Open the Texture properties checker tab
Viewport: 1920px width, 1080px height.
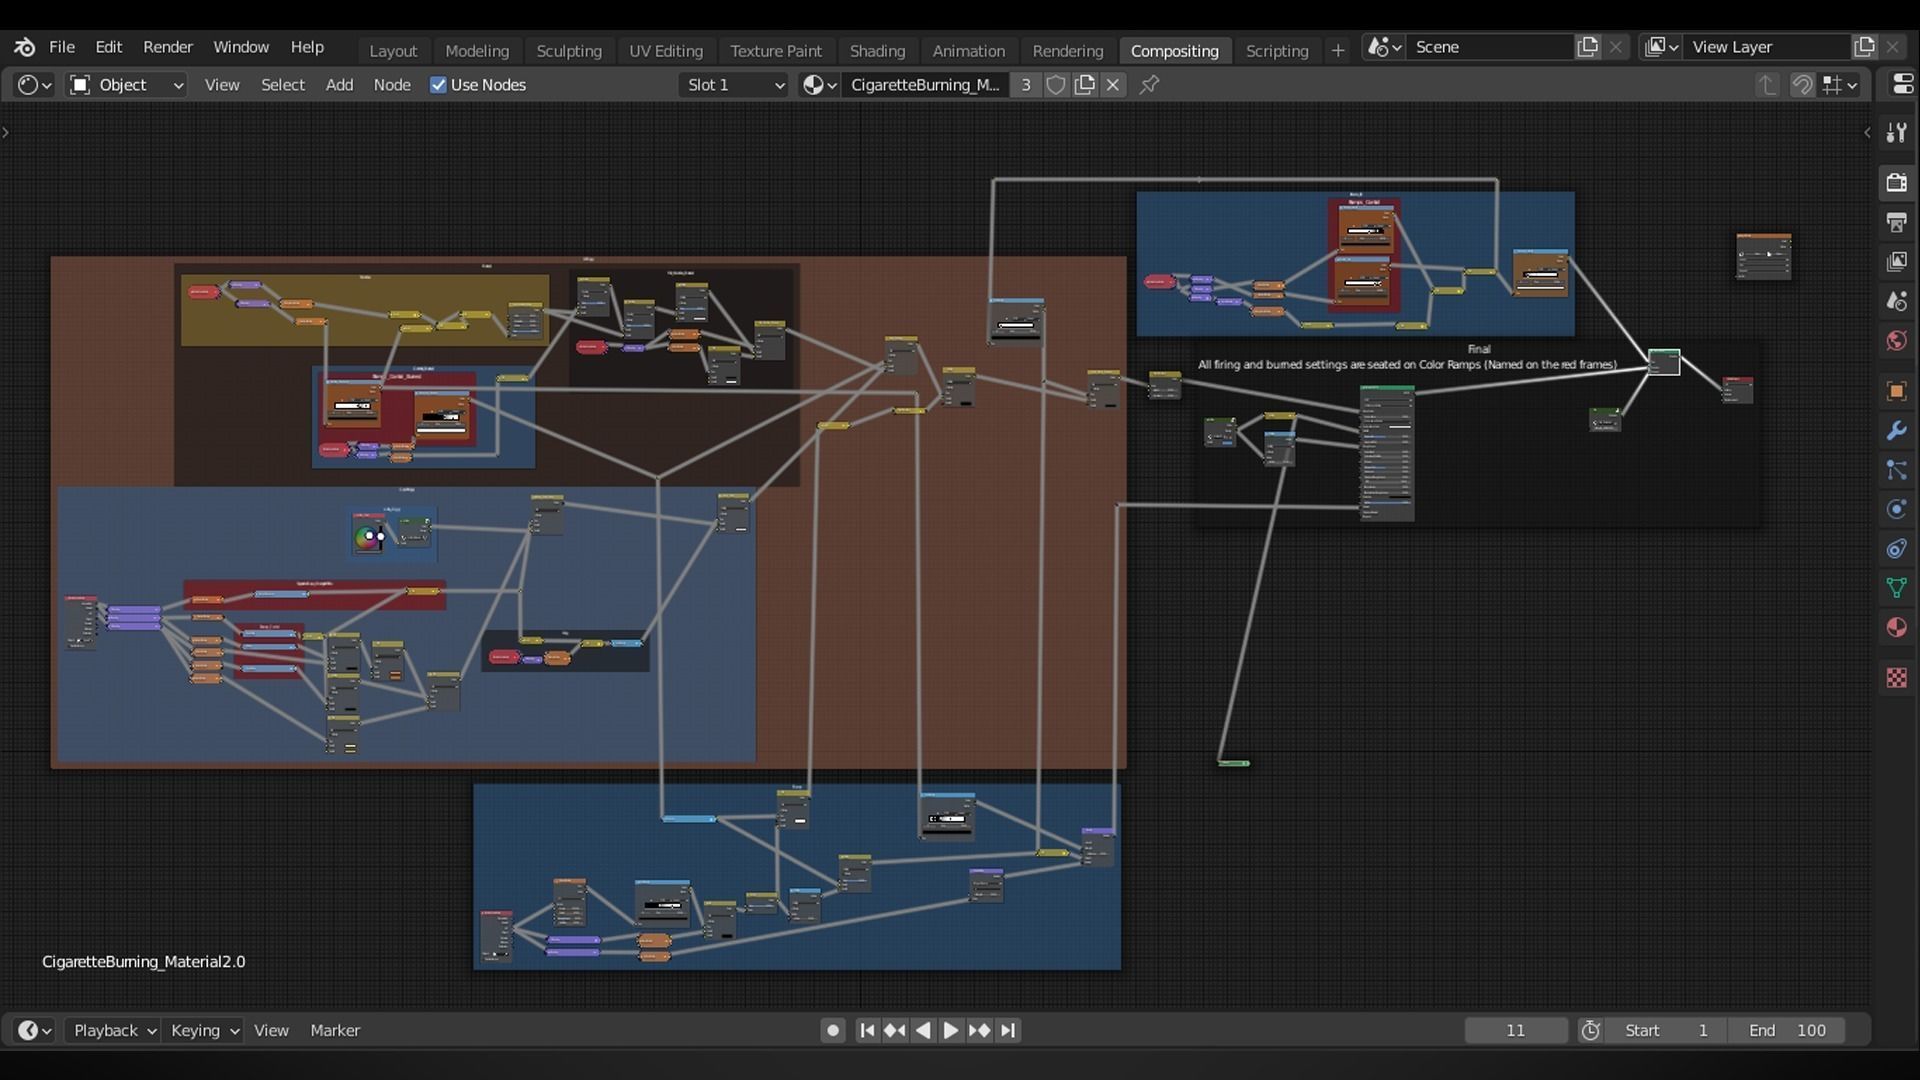click(1896, 678)
